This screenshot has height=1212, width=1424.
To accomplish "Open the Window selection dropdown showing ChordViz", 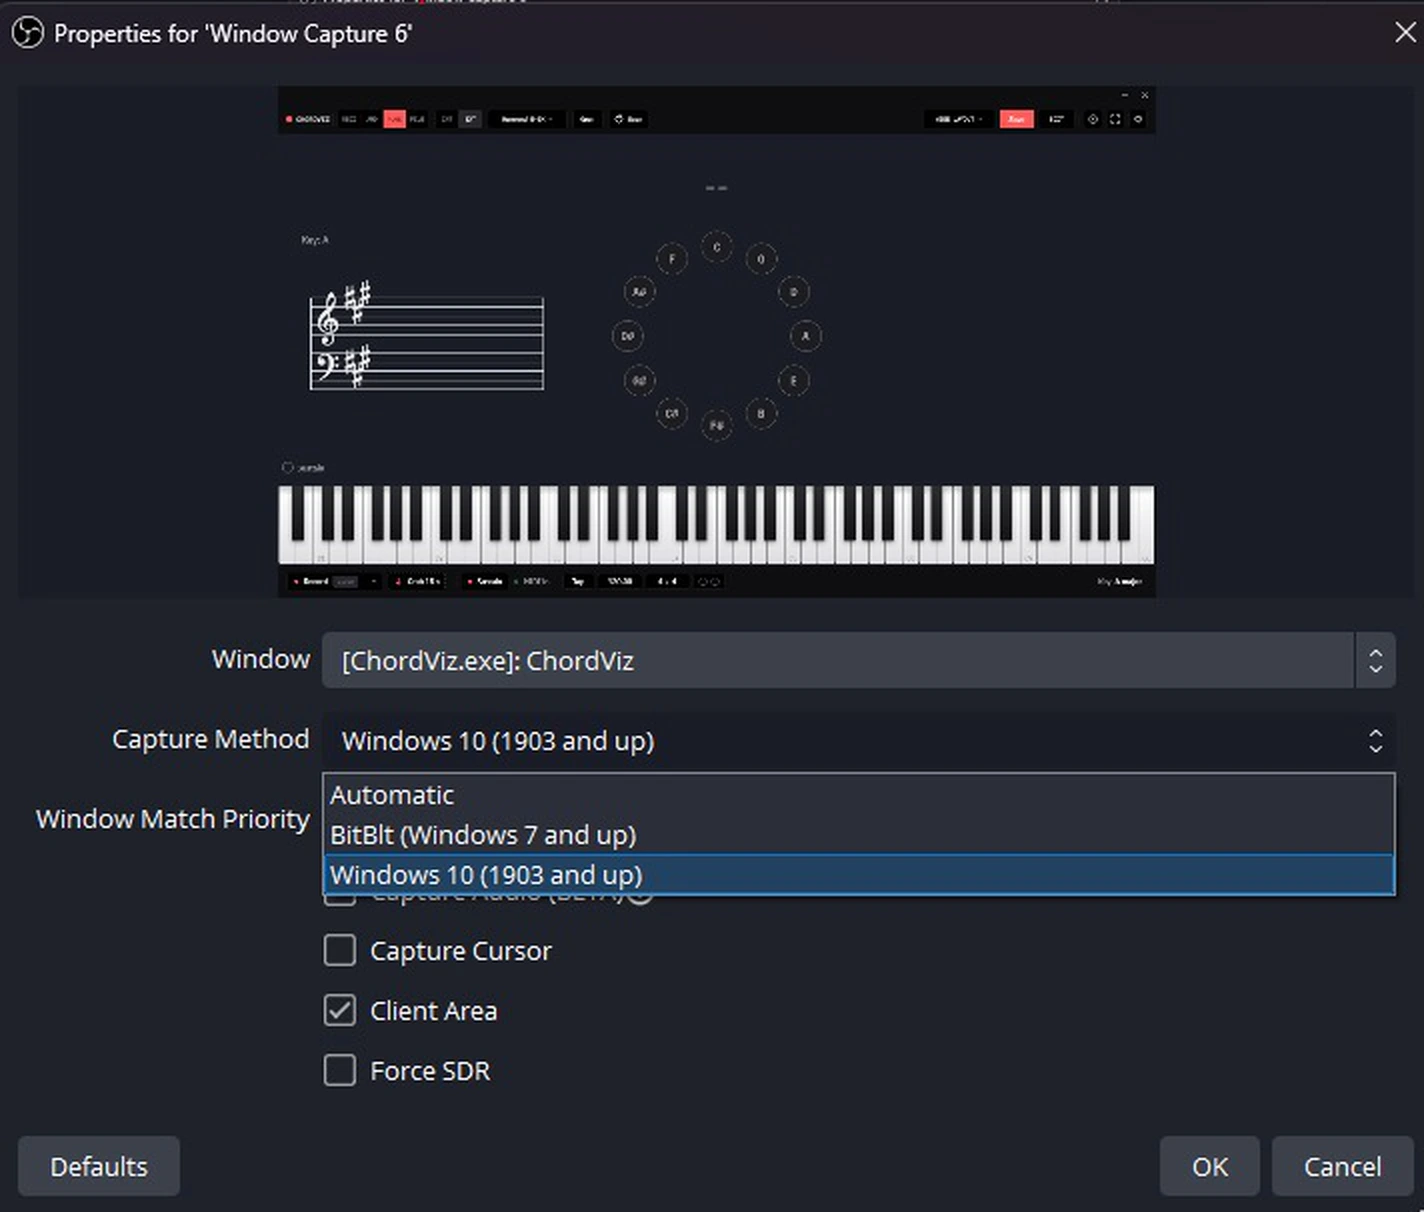I will (x=858, y=660).
